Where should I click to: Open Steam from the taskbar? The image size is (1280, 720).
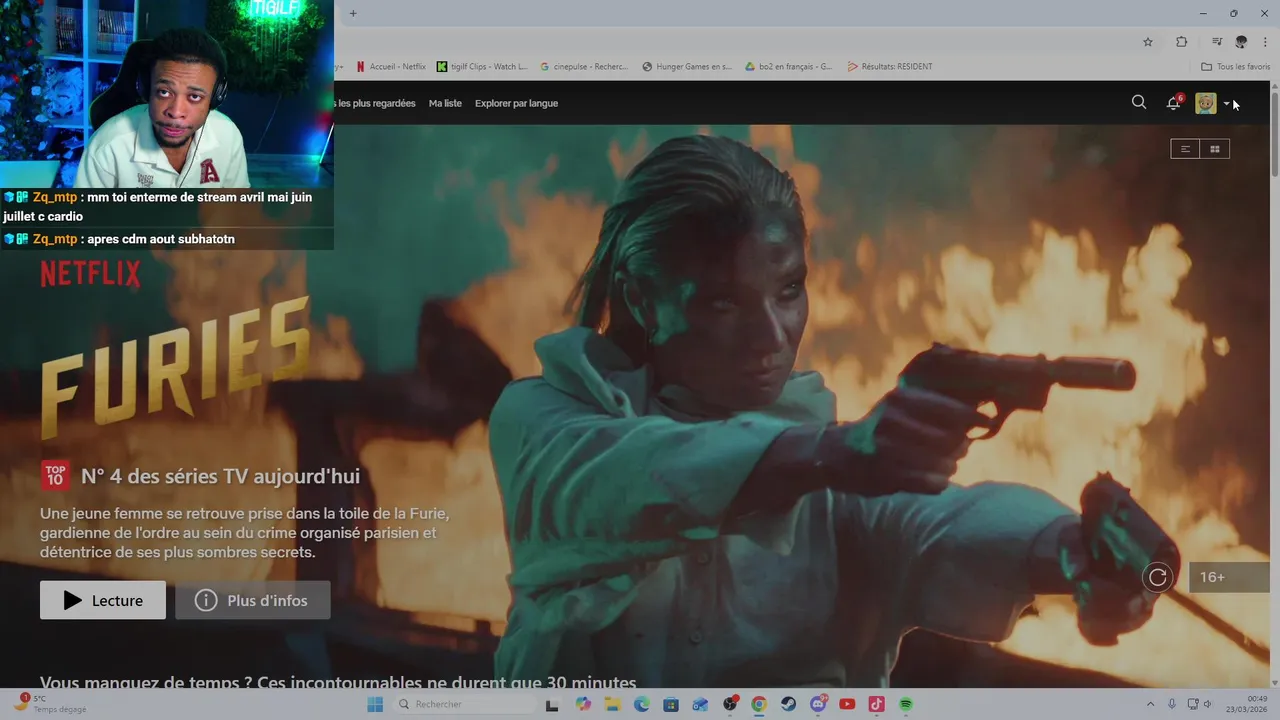click(x=789, y=704)
